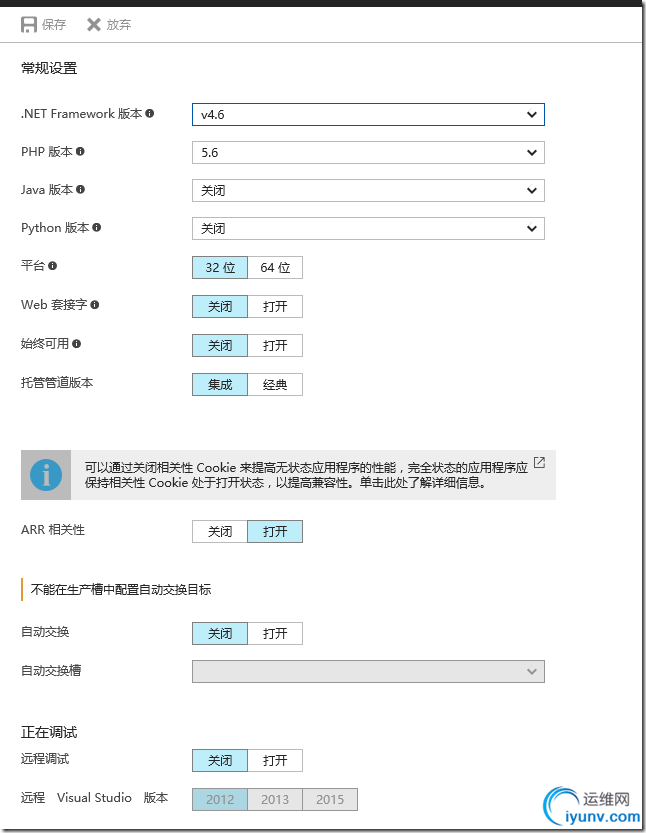646x833 pixels.
Task: Click info icon next to 始终可用
Action: pos(76,344)
